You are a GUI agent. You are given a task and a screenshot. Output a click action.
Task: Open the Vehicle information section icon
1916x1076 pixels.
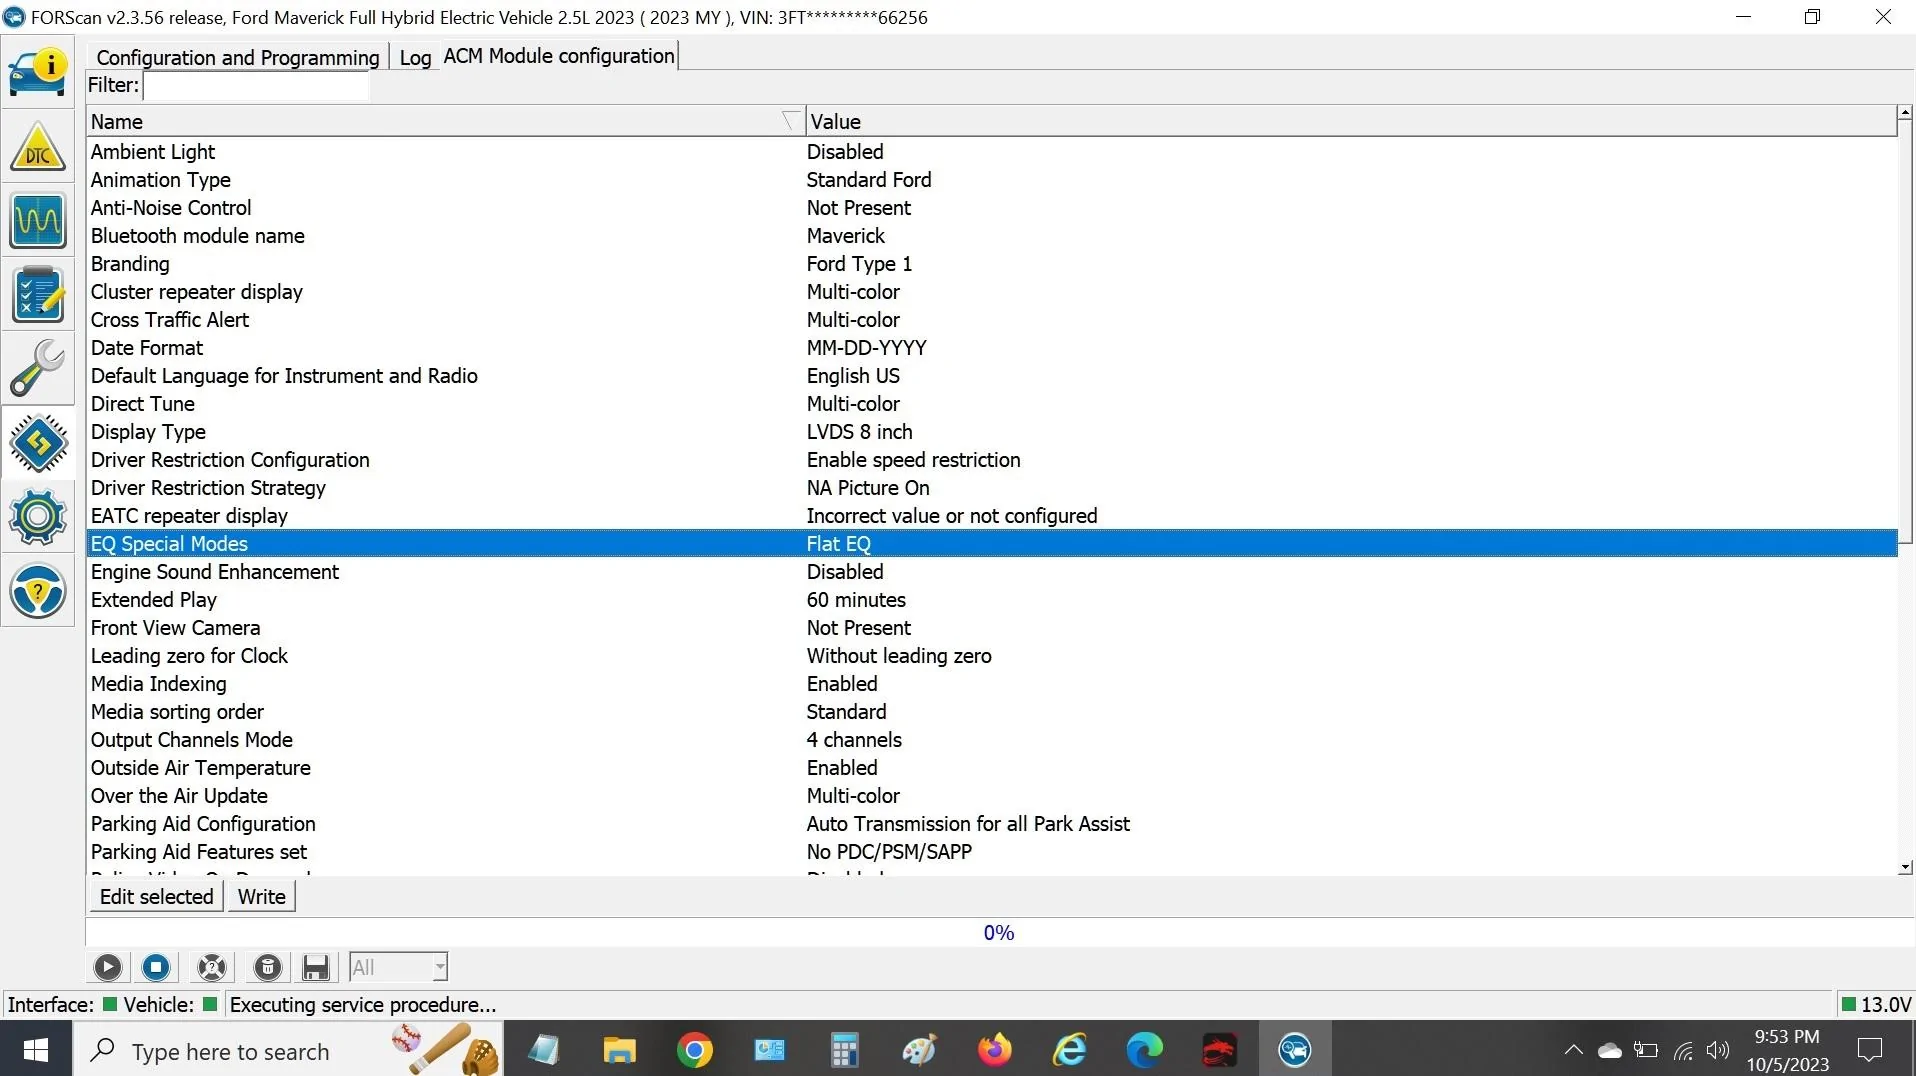pyautogui.click(x=38, y=71)
